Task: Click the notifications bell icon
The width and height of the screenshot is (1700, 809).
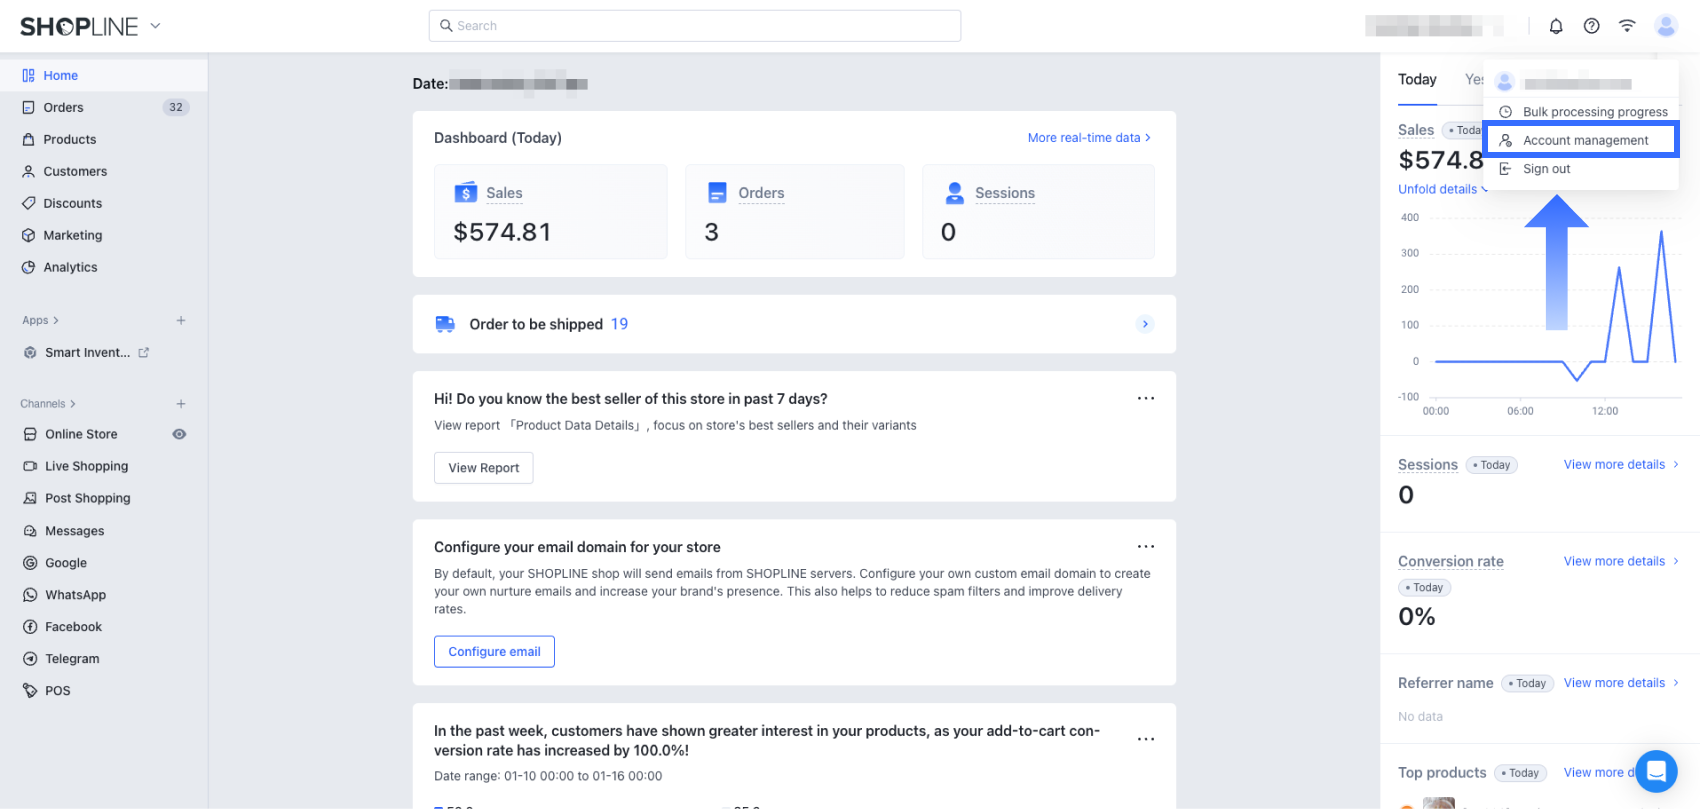Action: point(1556,26)
